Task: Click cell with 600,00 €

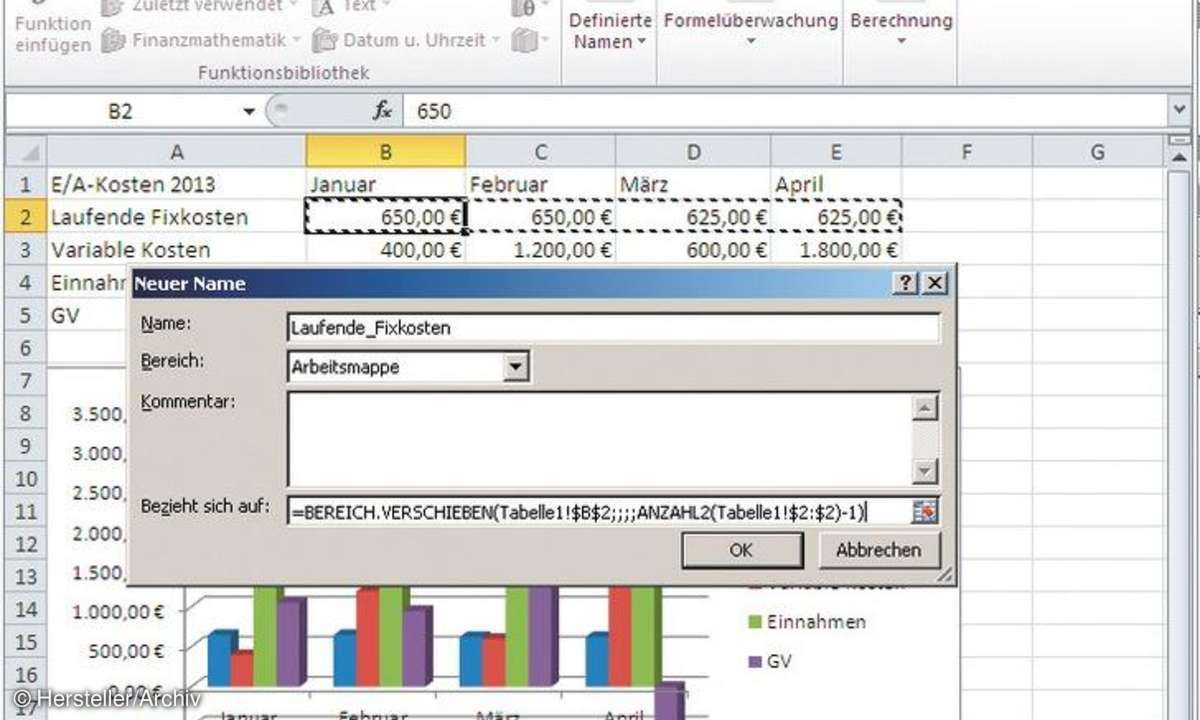Action: (x=693, y=249)
